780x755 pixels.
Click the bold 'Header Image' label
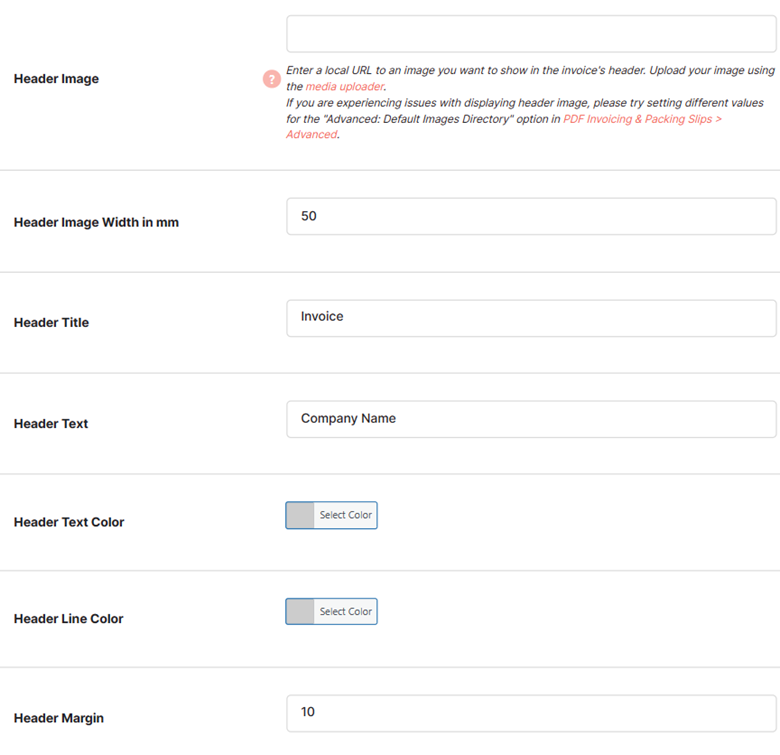tap(56, 79)
